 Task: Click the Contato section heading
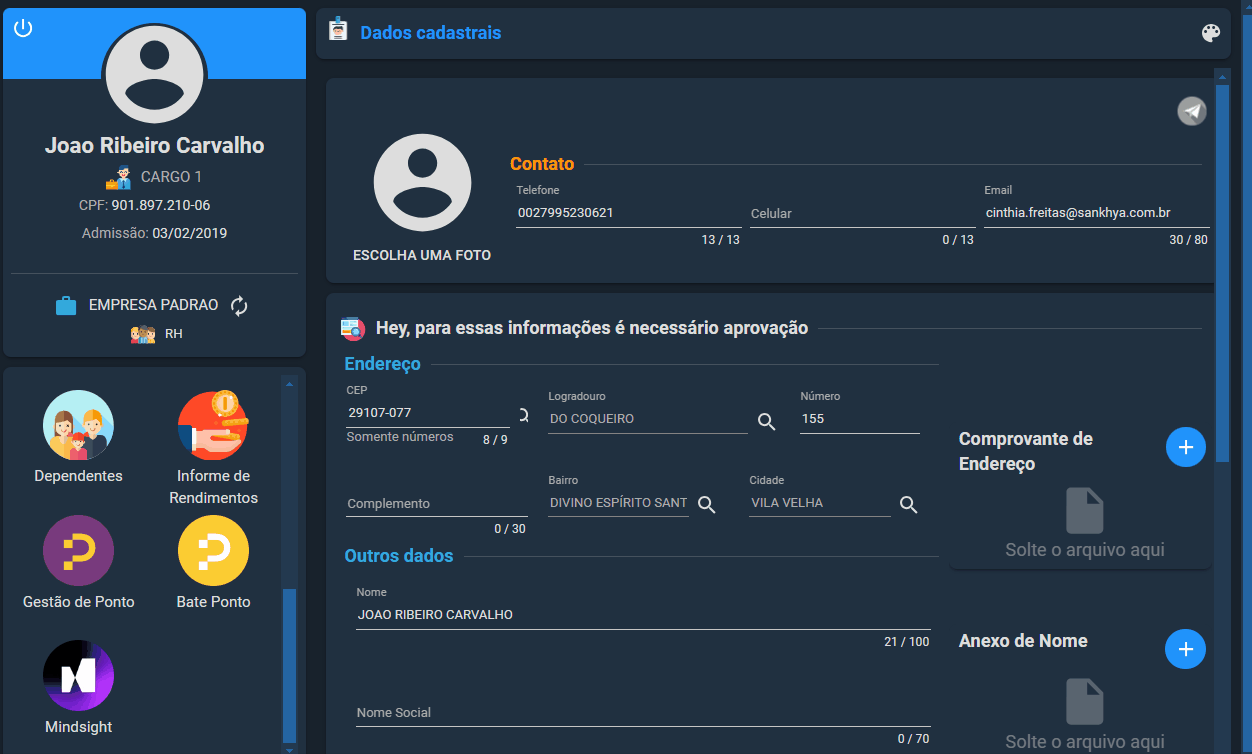pyautogui.click(x=542, y=164)
